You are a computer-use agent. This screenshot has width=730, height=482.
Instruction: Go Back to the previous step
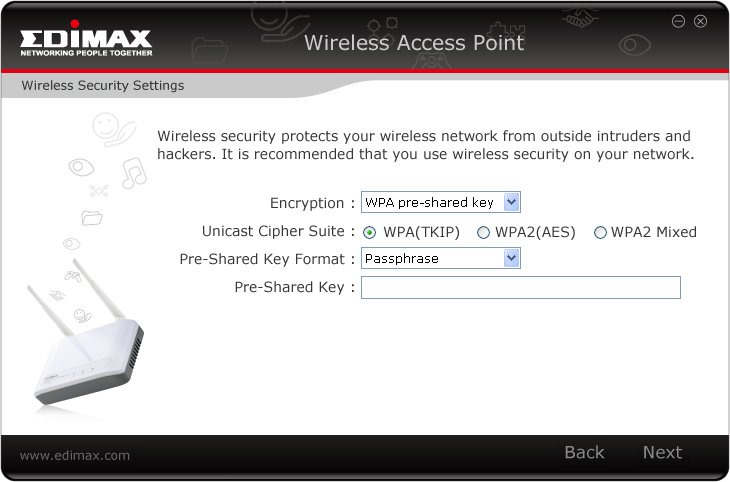(x=584, y=452)
